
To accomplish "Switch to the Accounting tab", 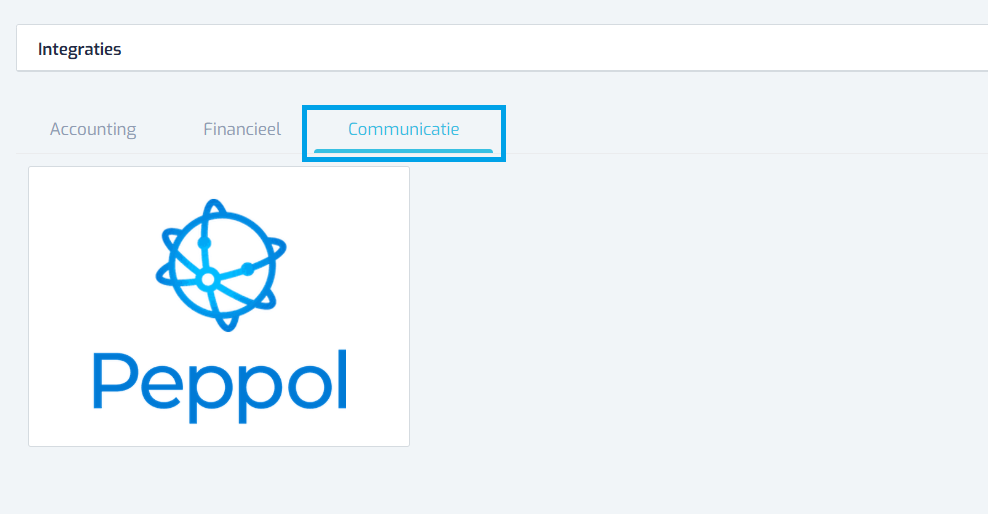I will tap(93, 130).
